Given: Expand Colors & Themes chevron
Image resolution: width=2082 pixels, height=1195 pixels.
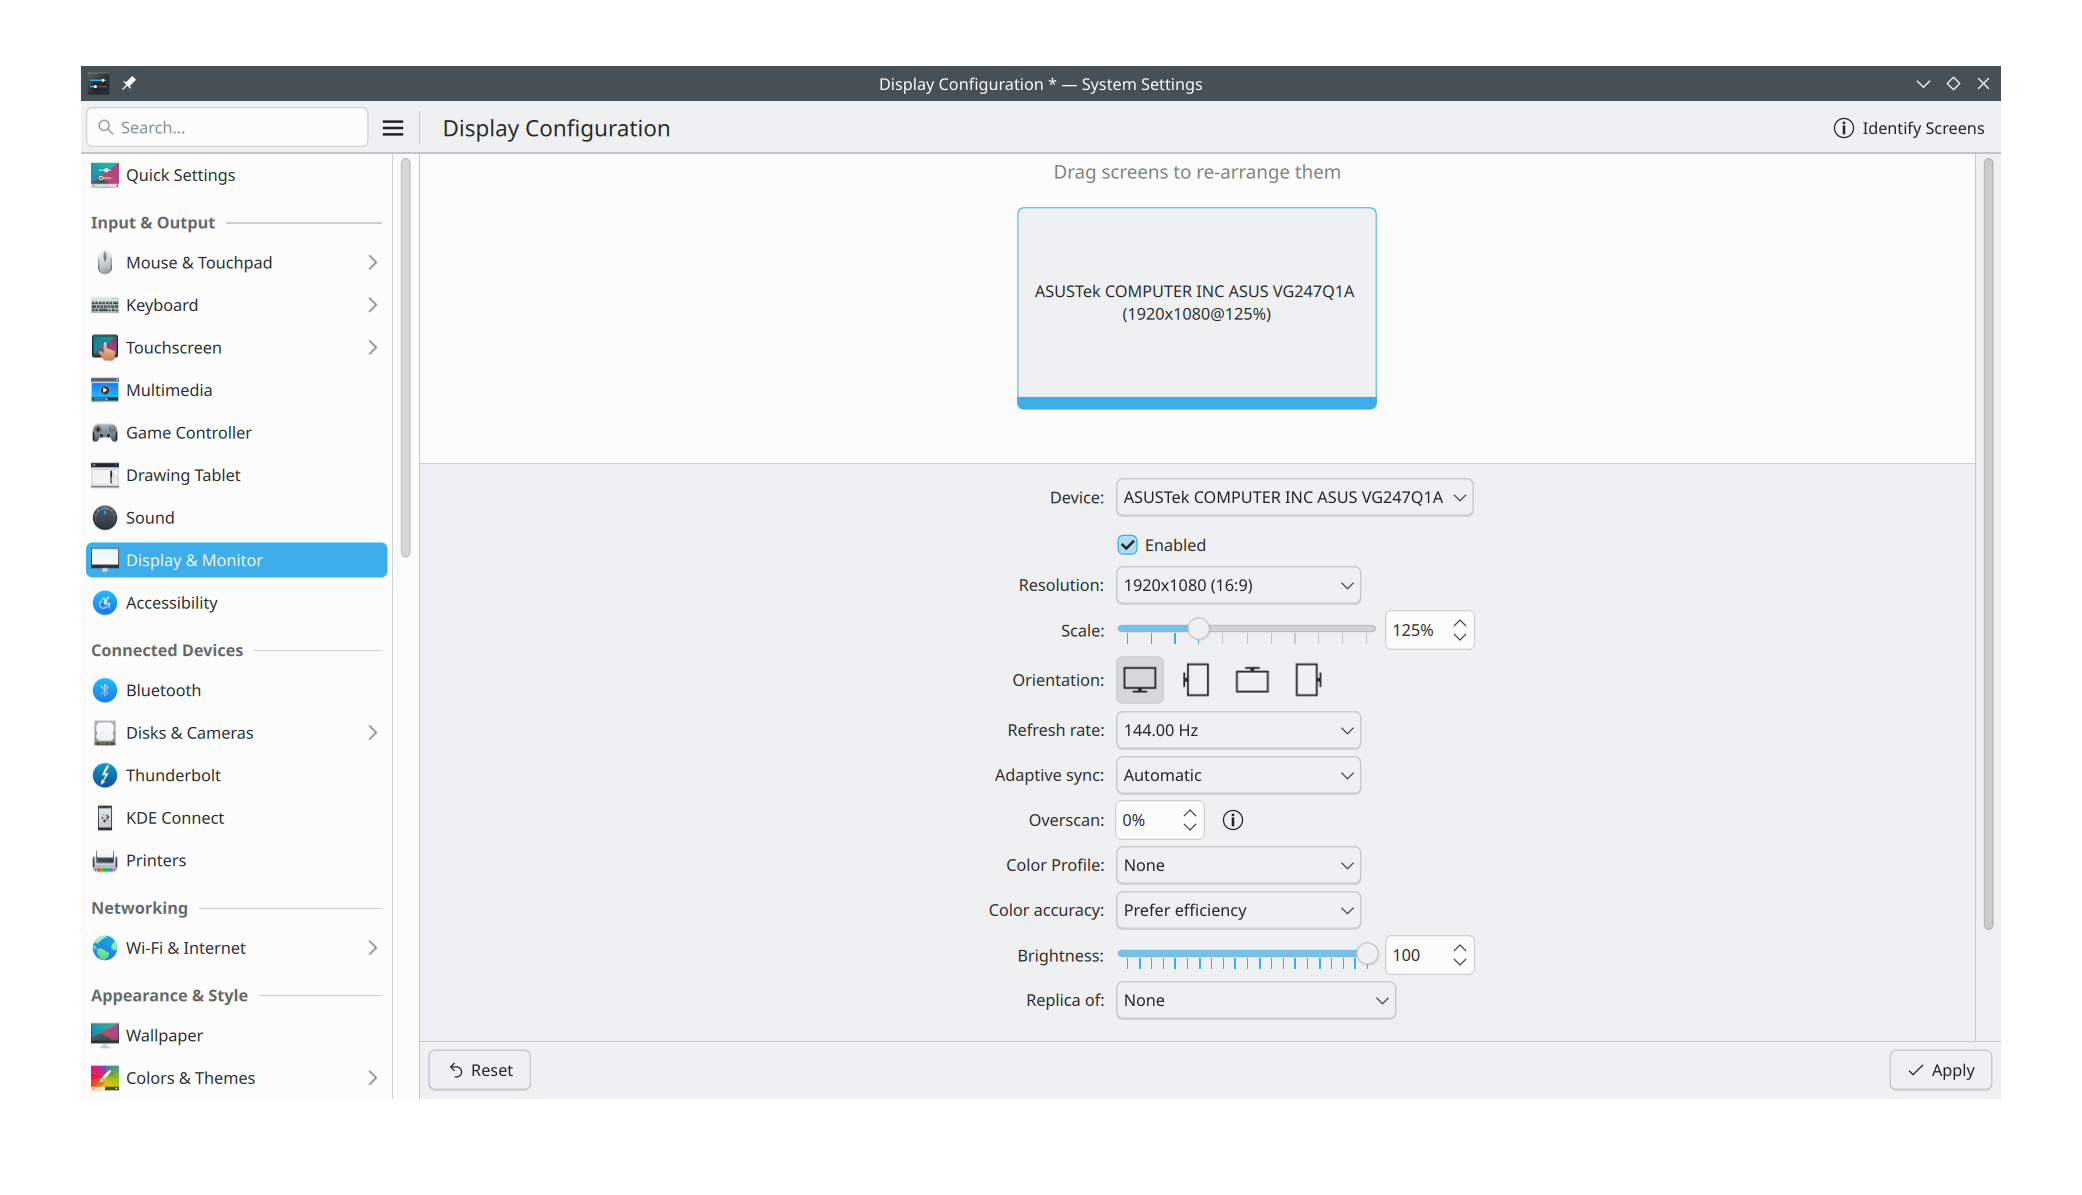Looking at the screenshot, I should [372, 1077].
